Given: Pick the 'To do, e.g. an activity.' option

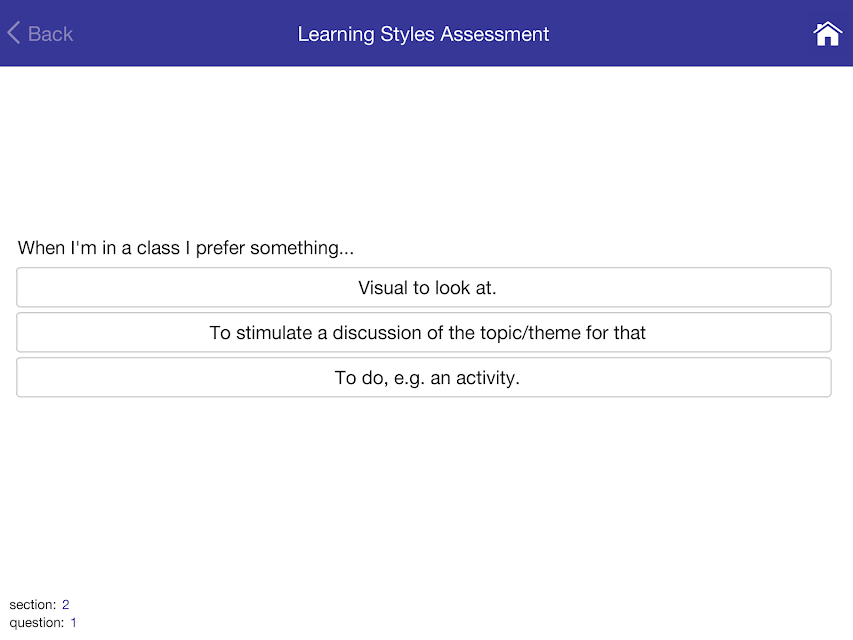Looking at the screenshot, I should coord(424,378).
